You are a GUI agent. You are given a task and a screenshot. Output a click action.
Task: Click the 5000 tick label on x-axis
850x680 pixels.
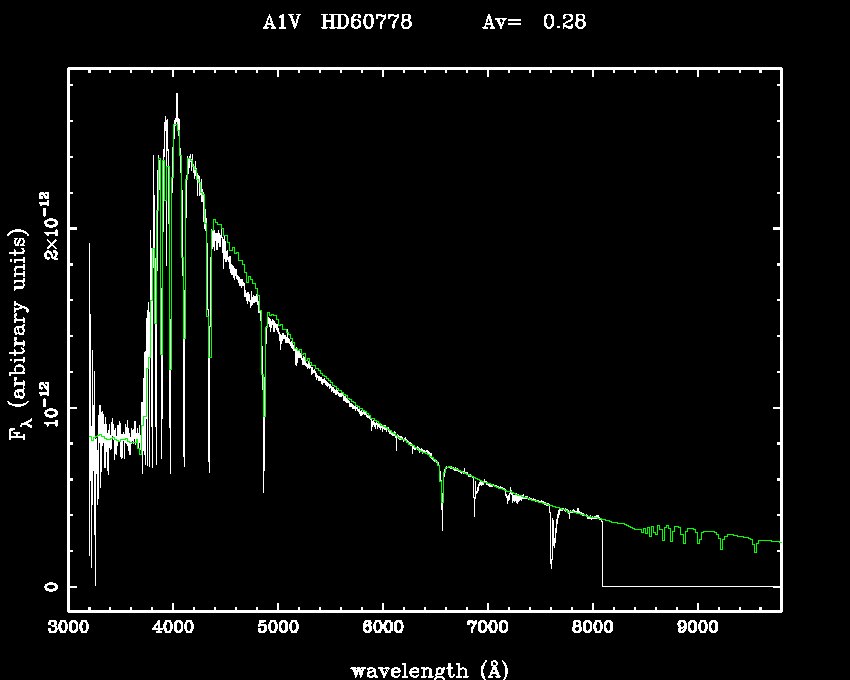(x=278, y=628)
